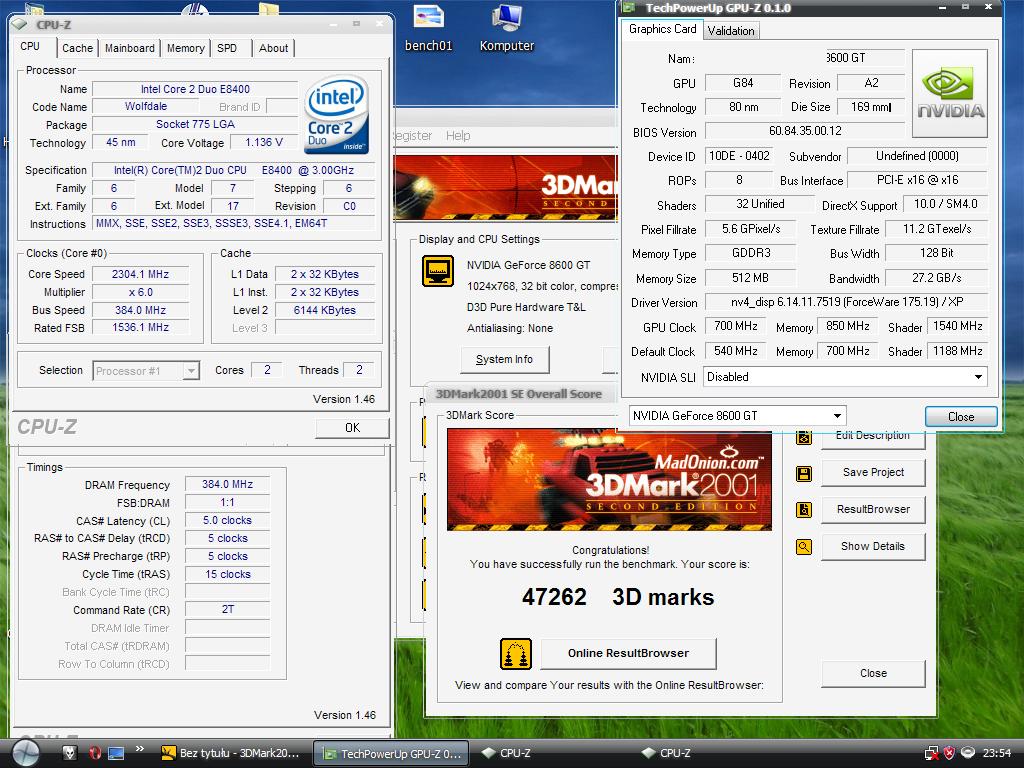Switch to the 3DMark taskbar item
The image size is (1024, 768).
pyautogui.click(x=231, y=753)
